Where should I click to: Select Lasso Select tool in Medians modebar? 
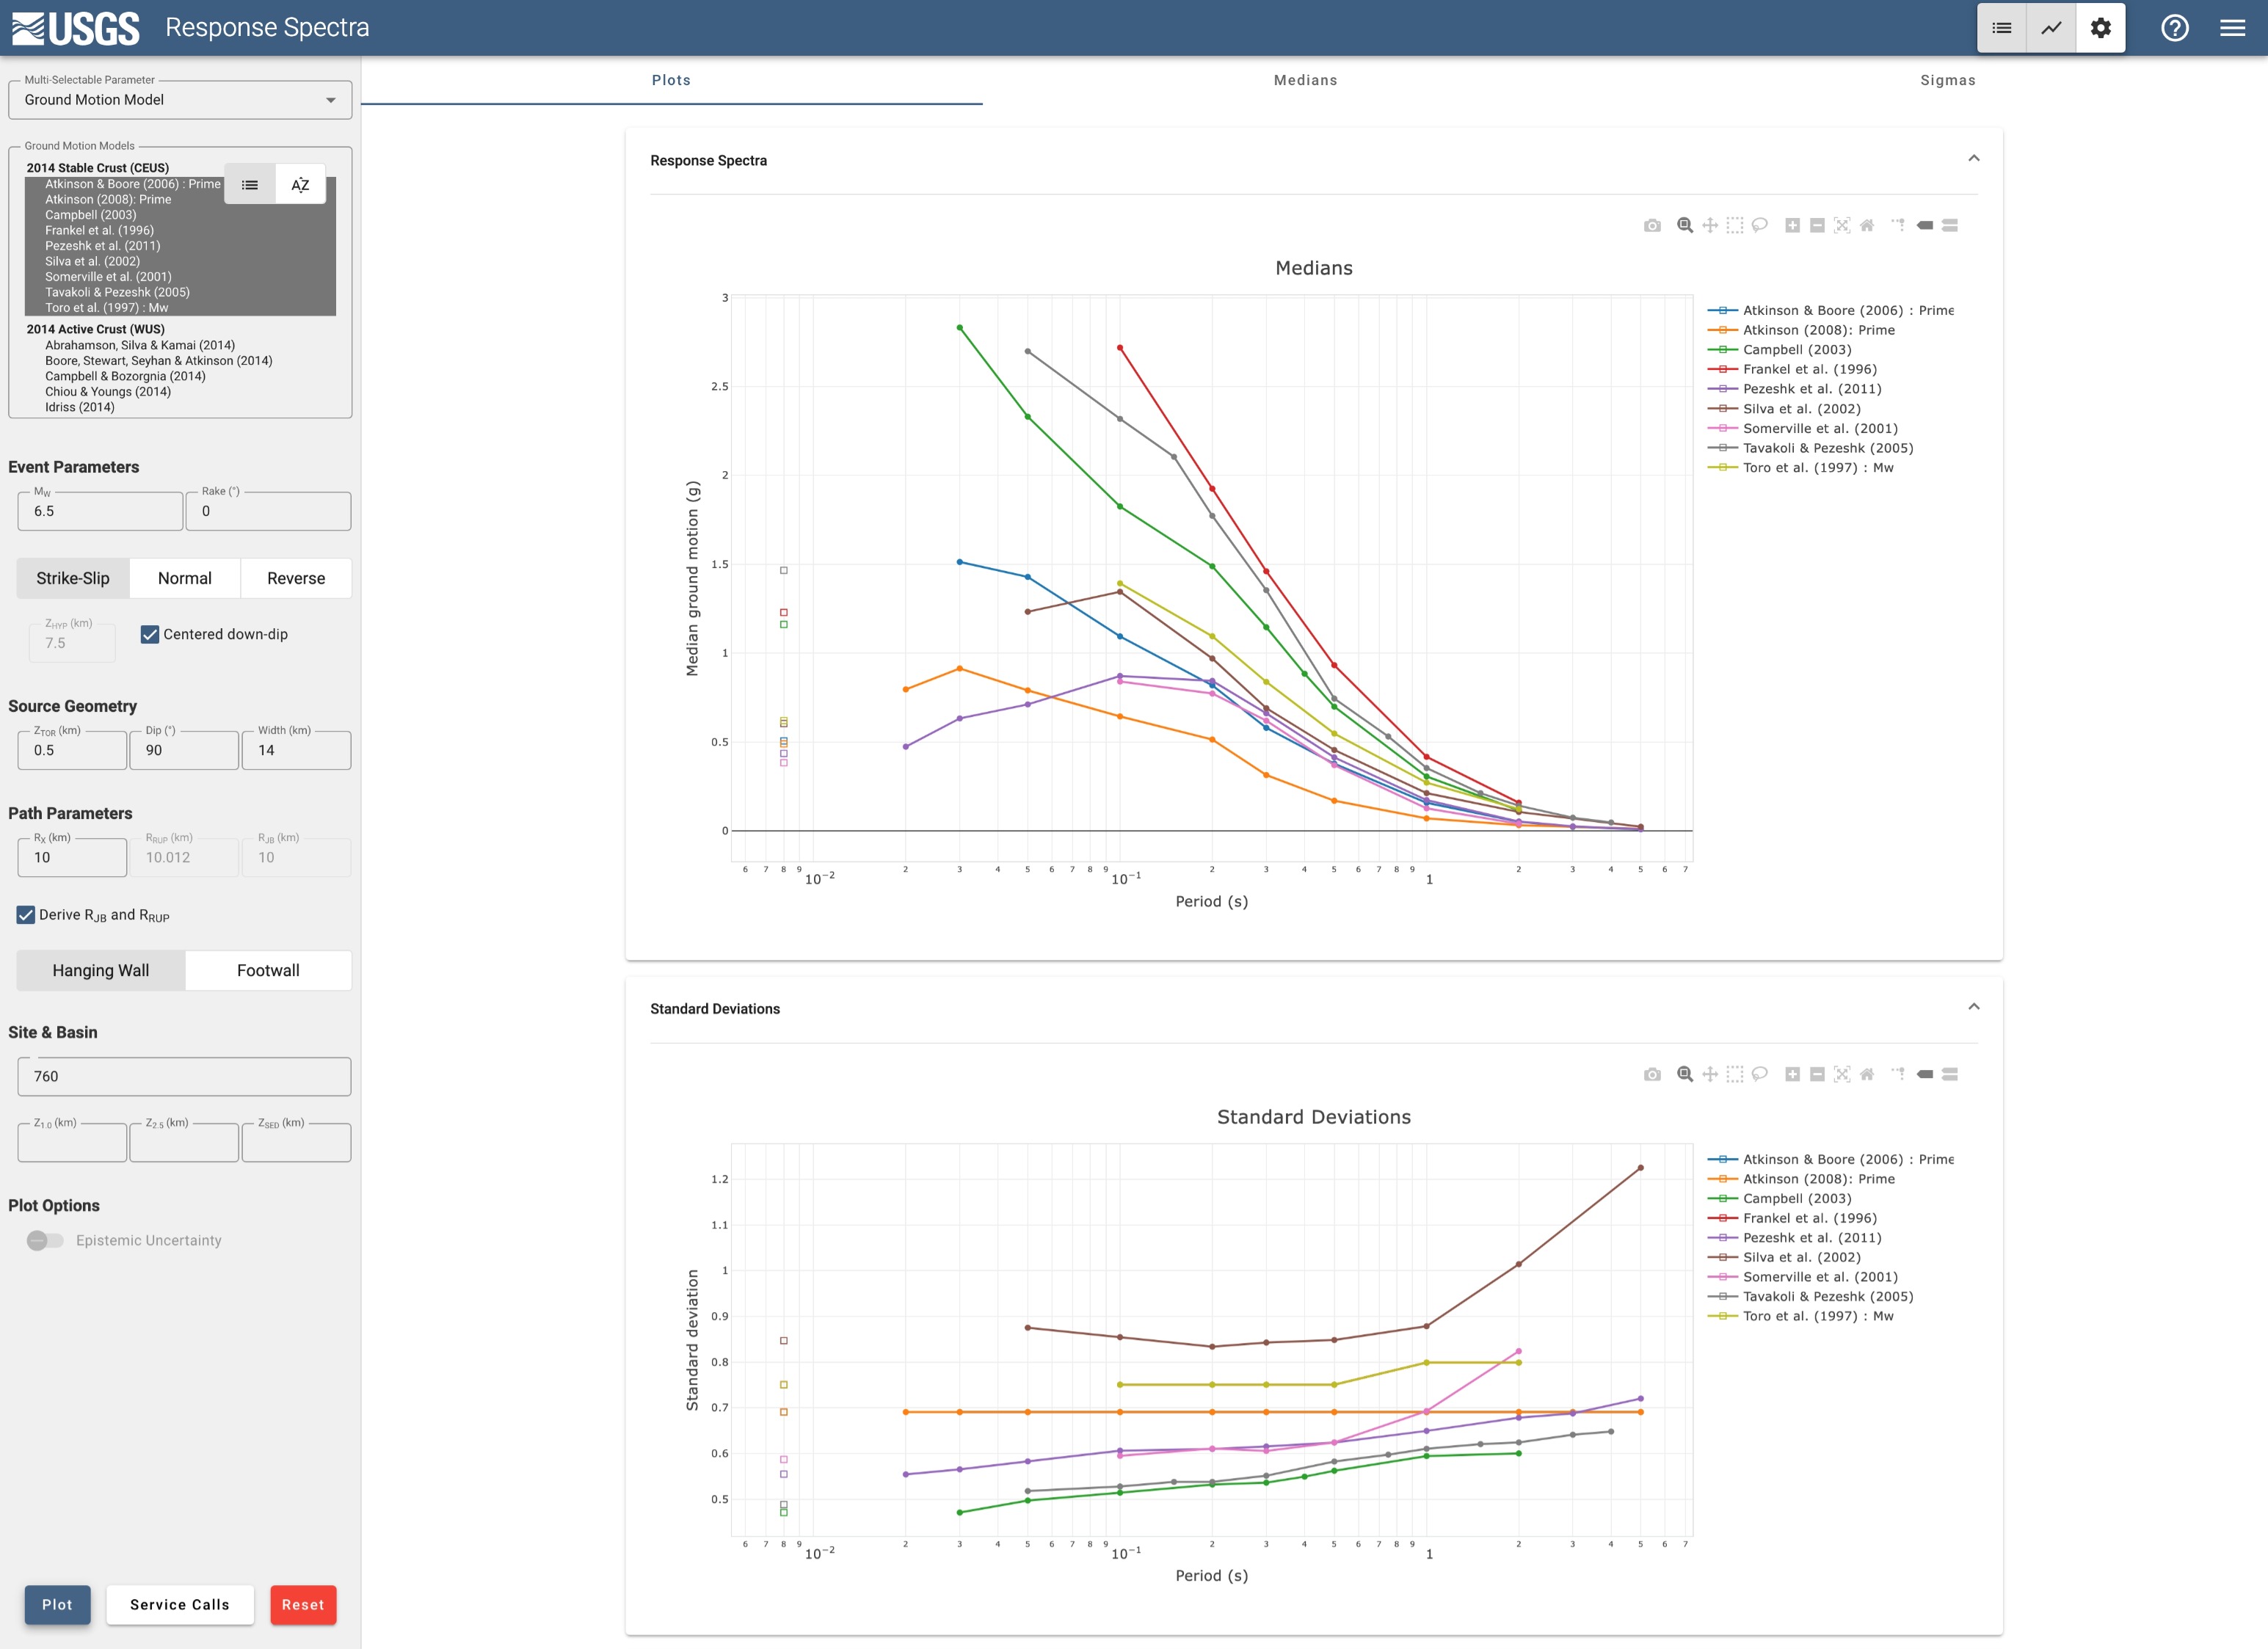[1760, 226]
